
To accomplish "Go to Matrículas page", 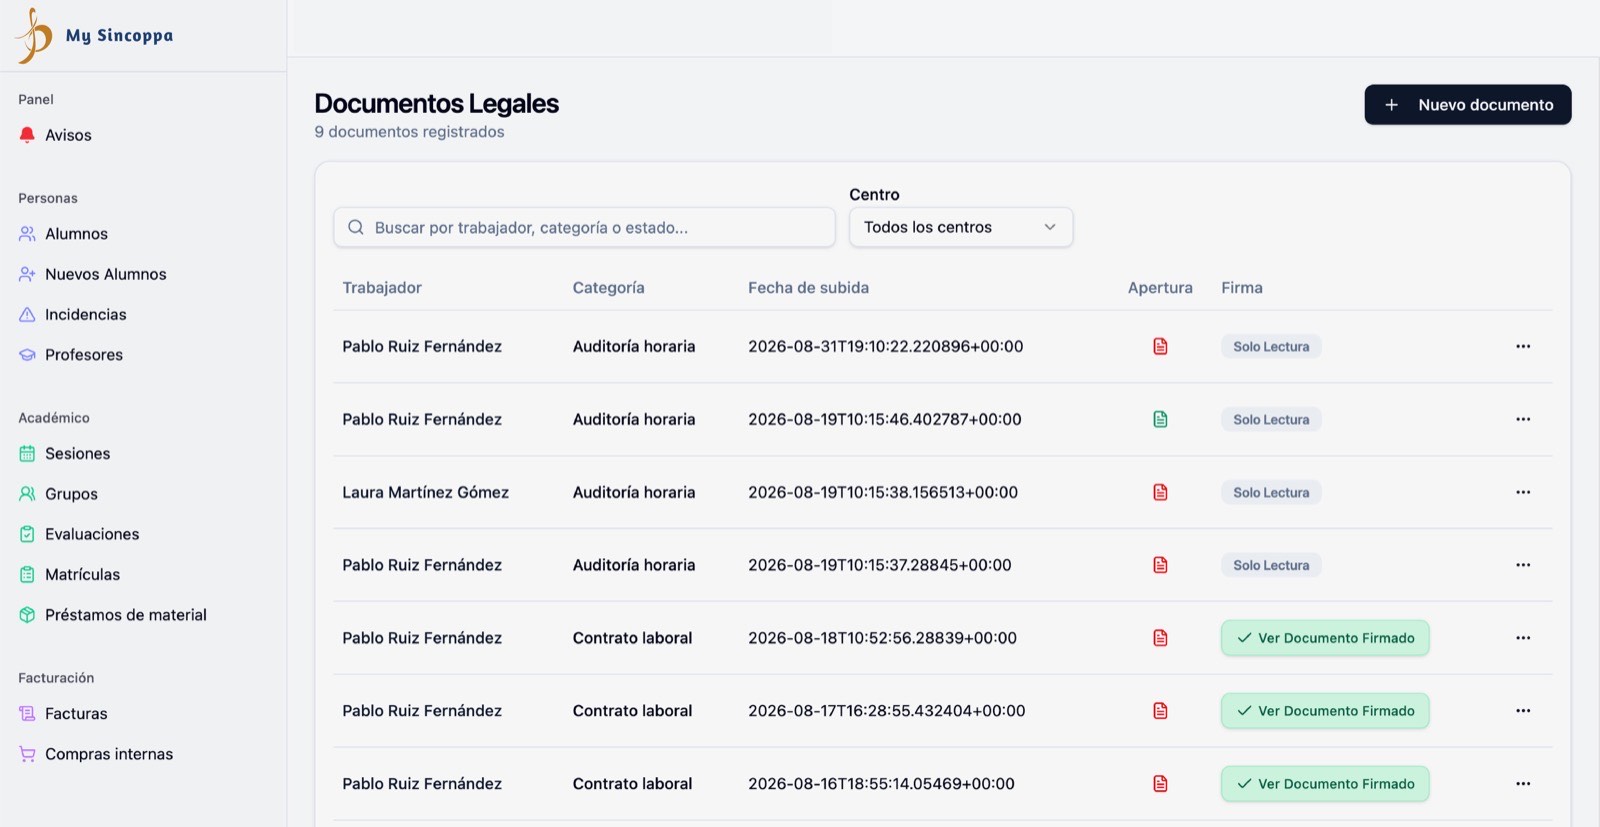I will [x=82, y=575].
